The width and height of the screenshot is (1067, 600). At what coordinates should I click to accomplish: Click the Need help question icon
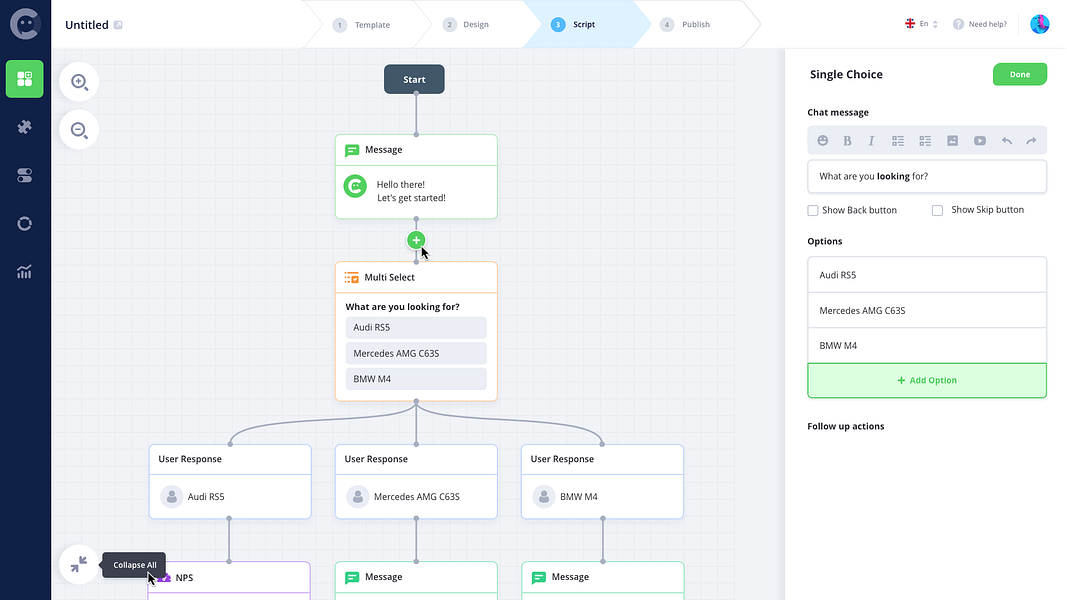pyautogui.click(x=958, y=24)
